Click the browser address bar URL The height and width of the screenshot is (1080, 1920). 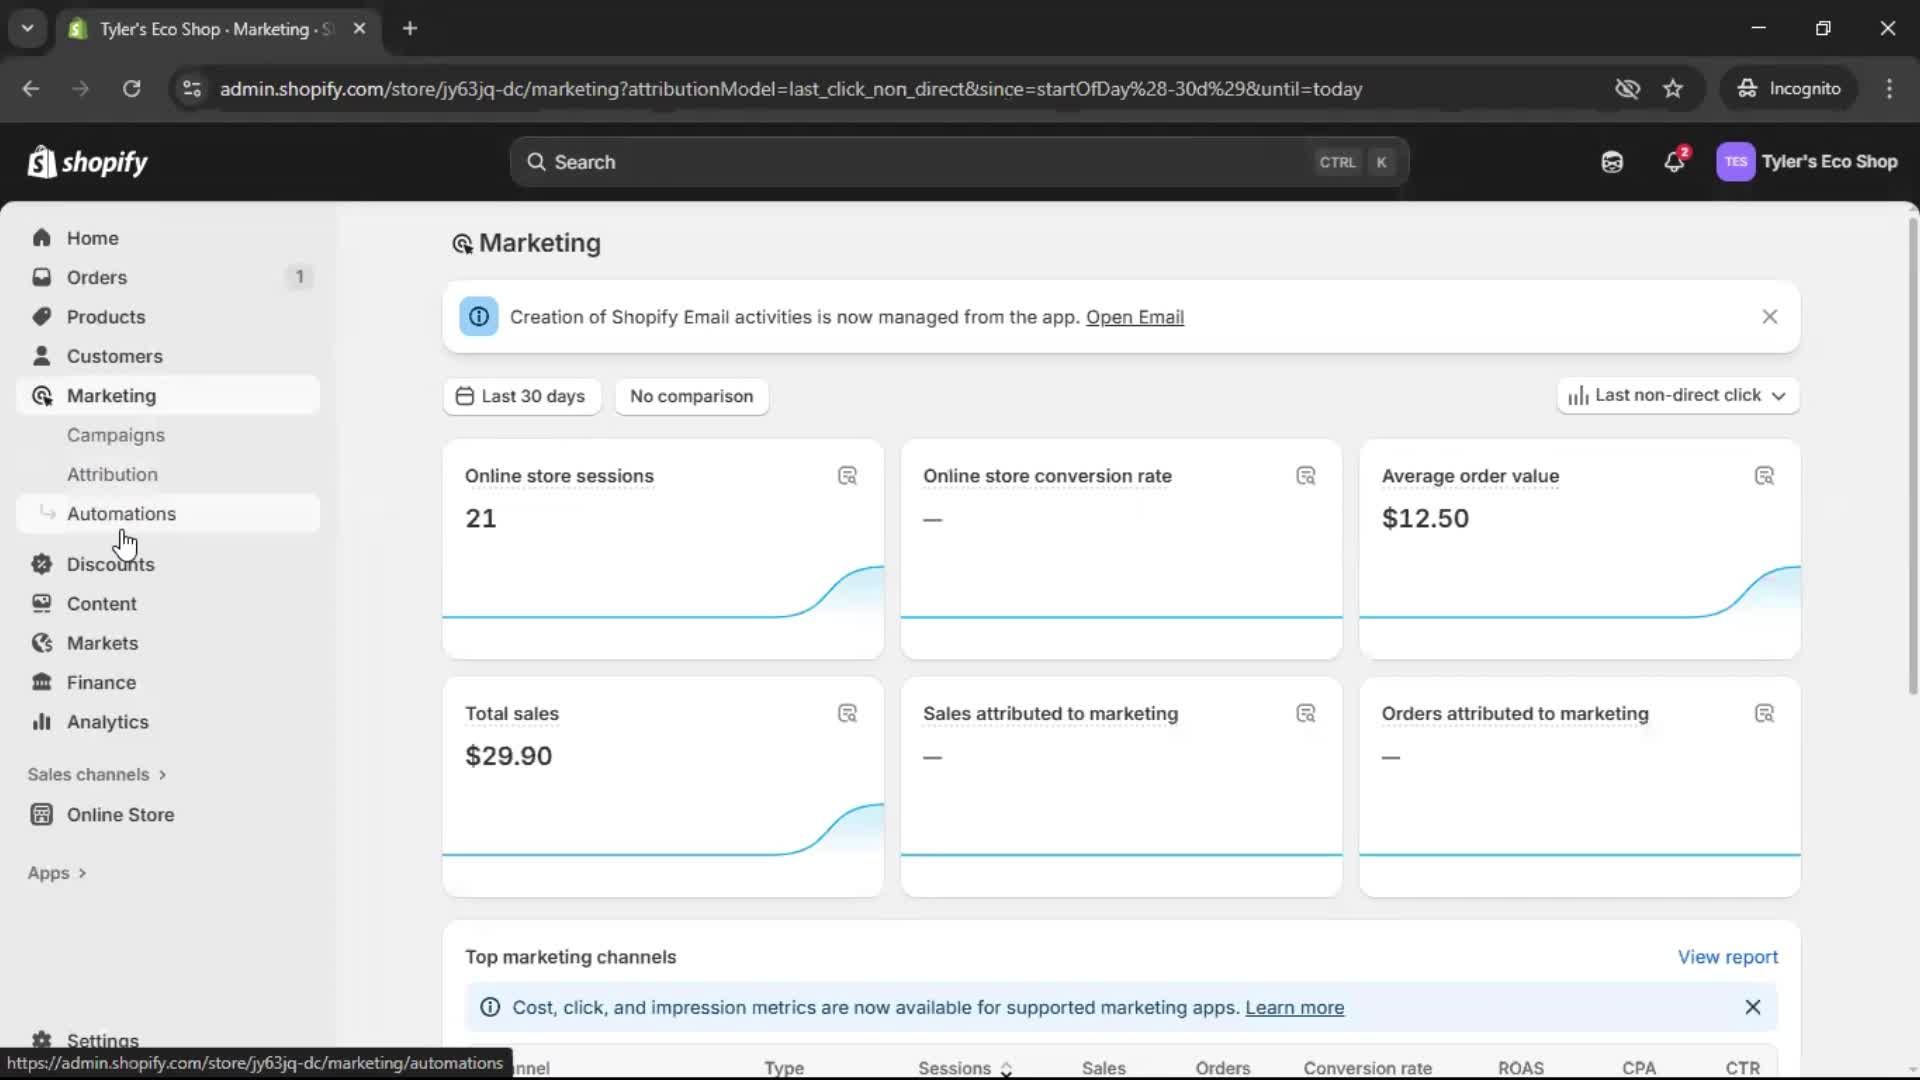coord(790,89)
